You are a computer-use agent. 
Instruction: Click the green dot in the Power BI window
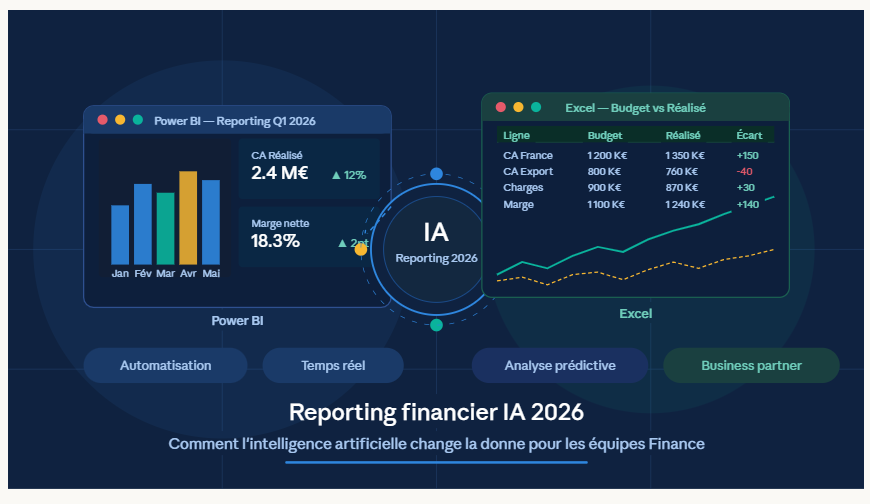click(138, 120)
